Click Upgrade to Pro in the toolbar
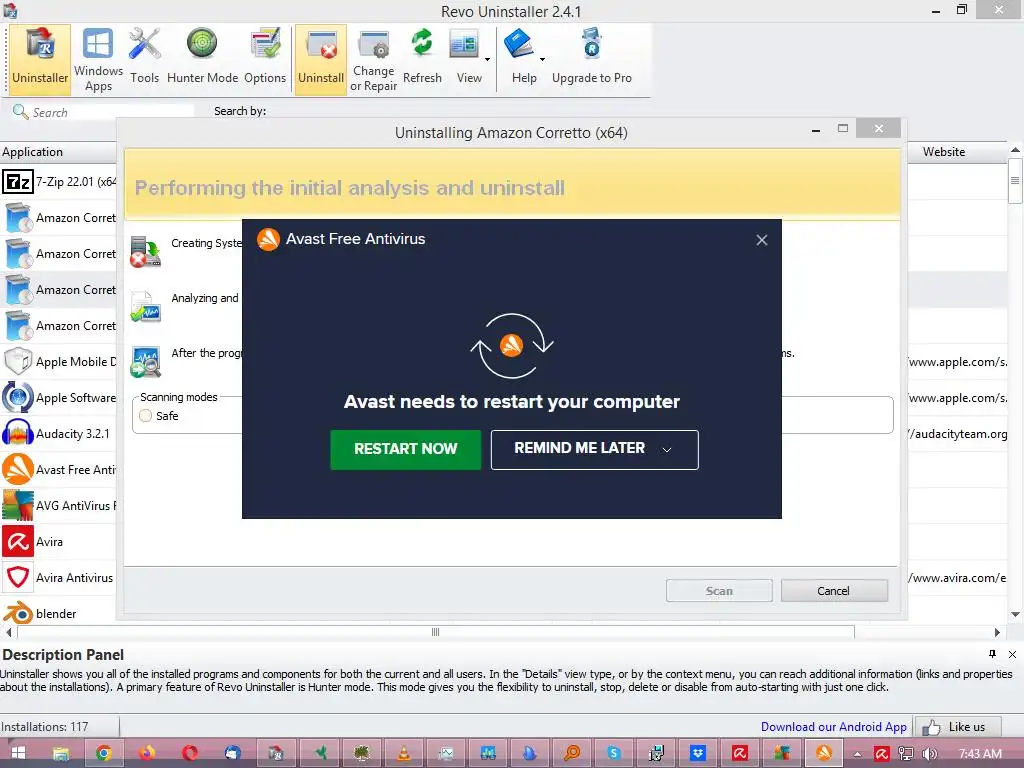This screenshot has width=1024, height=768. coord(592,59)
